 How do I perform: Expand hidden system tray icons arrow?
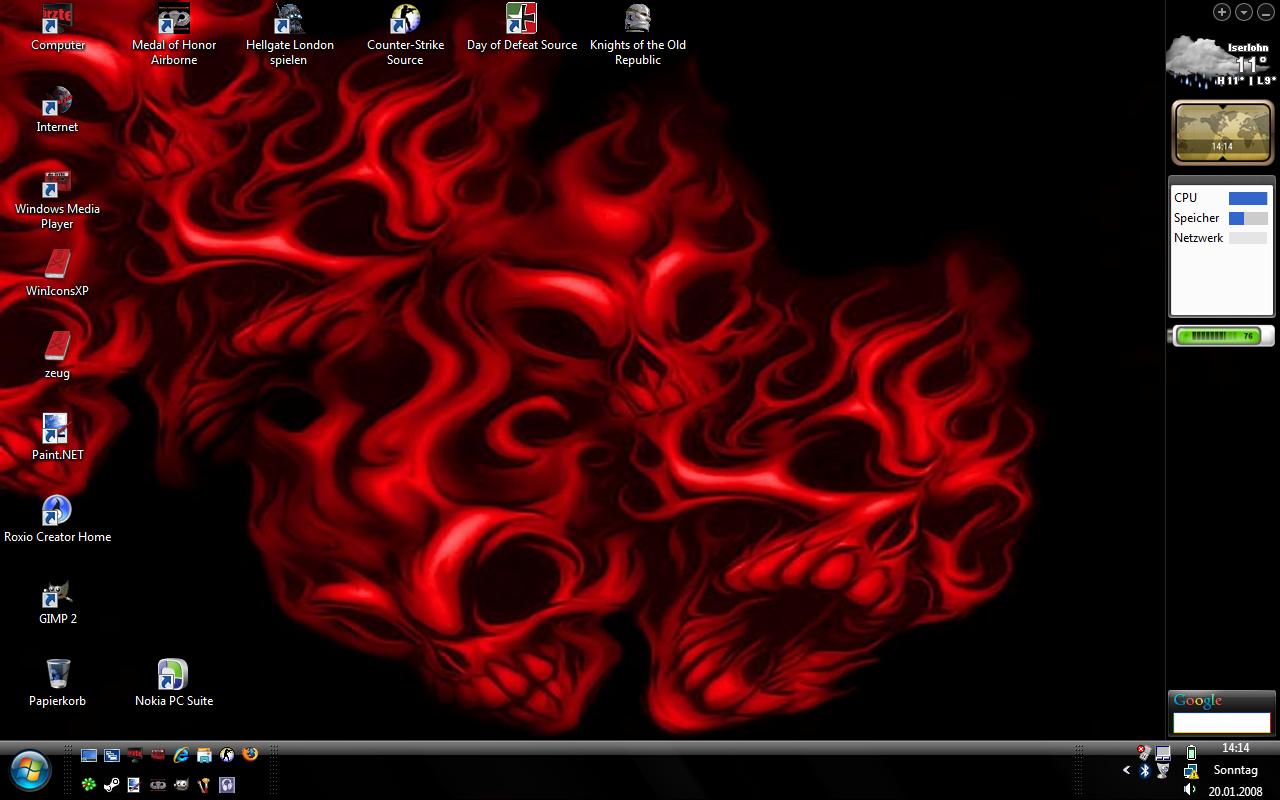click(x=1127, y=770)
